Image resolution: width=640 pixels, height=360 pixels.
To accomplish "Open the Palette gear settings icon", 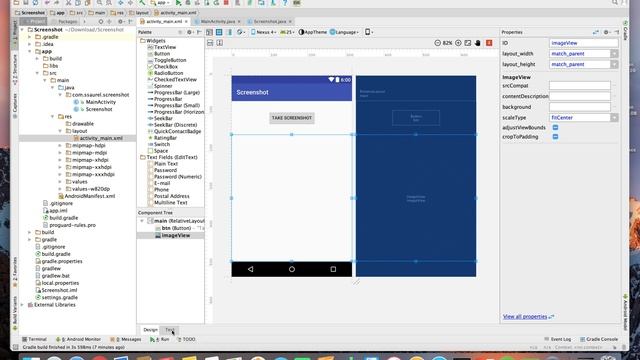I will pos(190,32).
